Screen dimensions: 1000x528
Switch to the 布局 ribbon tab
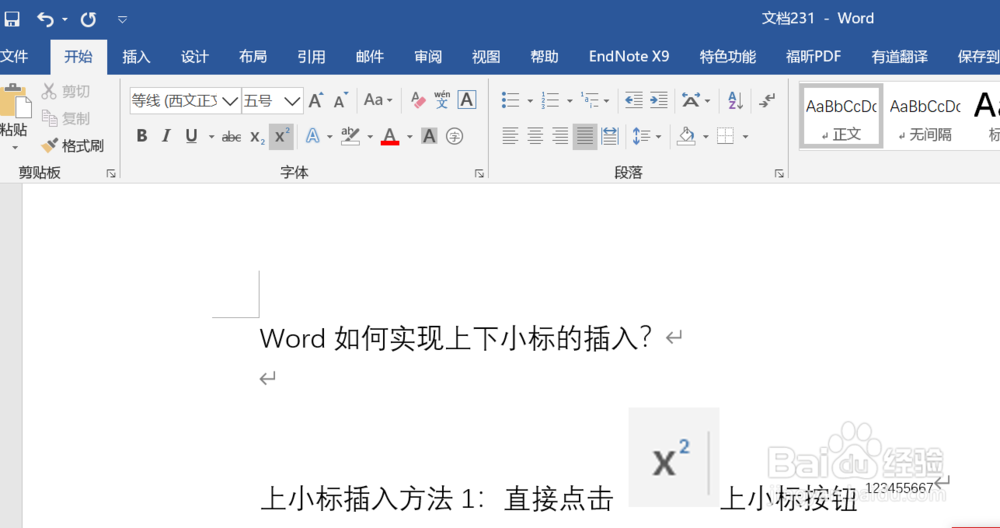[253, 57]
